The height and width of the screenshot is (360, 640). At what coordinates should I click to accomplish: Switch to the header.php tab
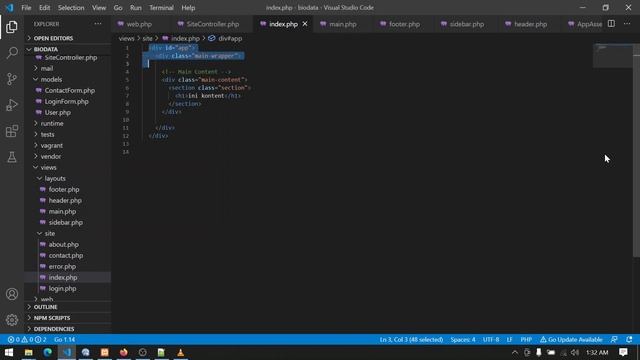click(530, 24)
